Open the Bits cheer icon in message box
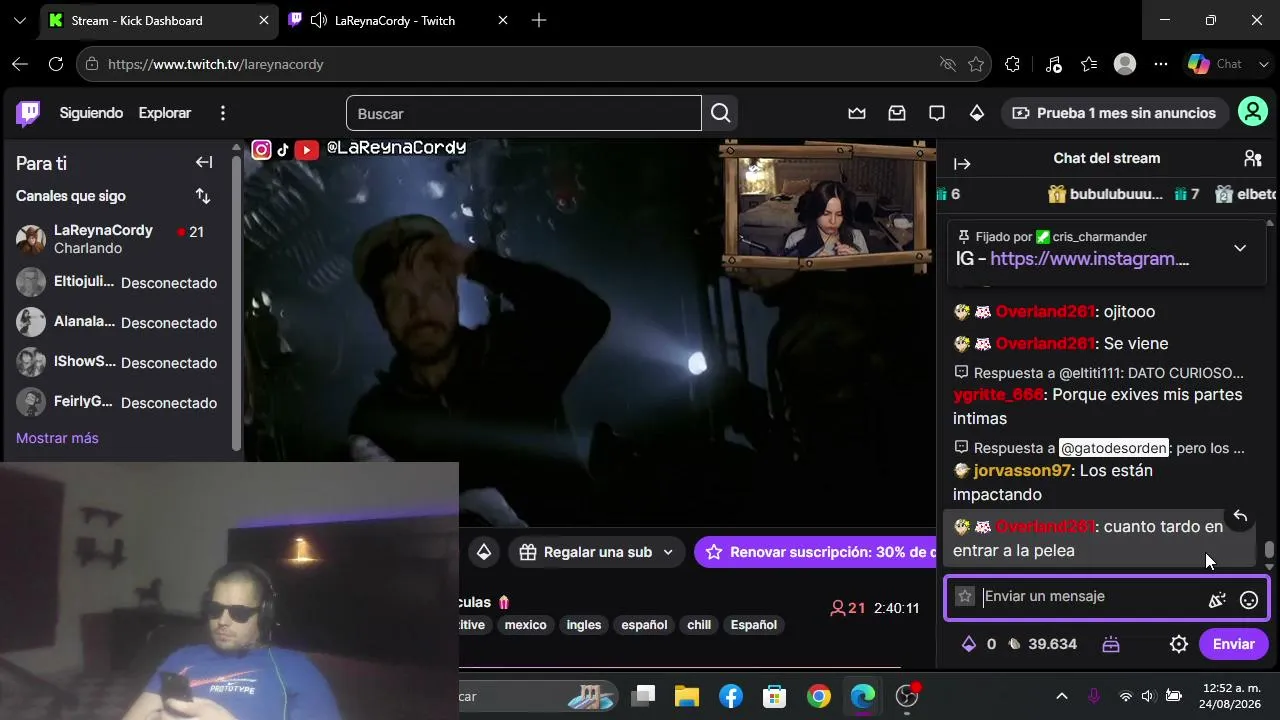This screenshot has height=720, width=1280. coord(1217,600)
